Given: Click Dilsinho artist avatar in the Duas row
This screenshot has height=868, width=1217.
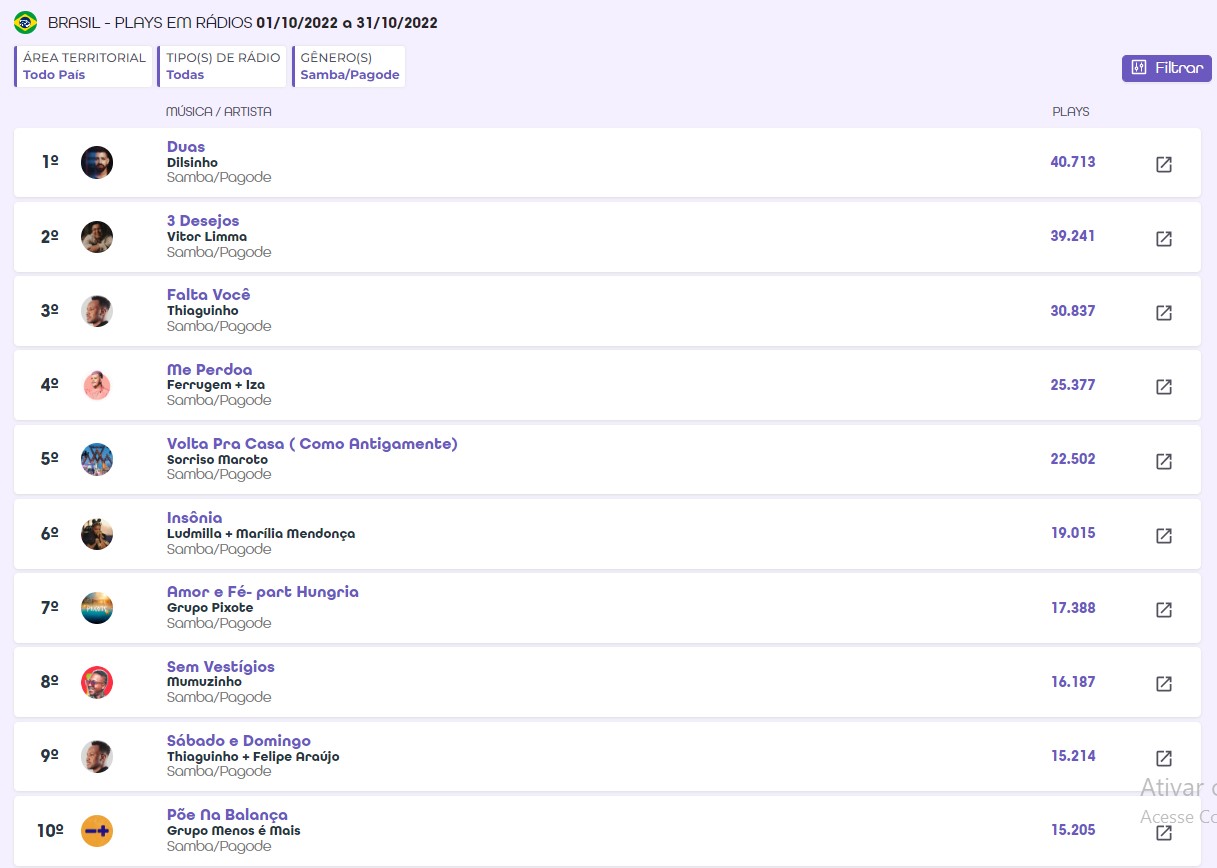Looking at the screenshot, I should tap(97, 162).
